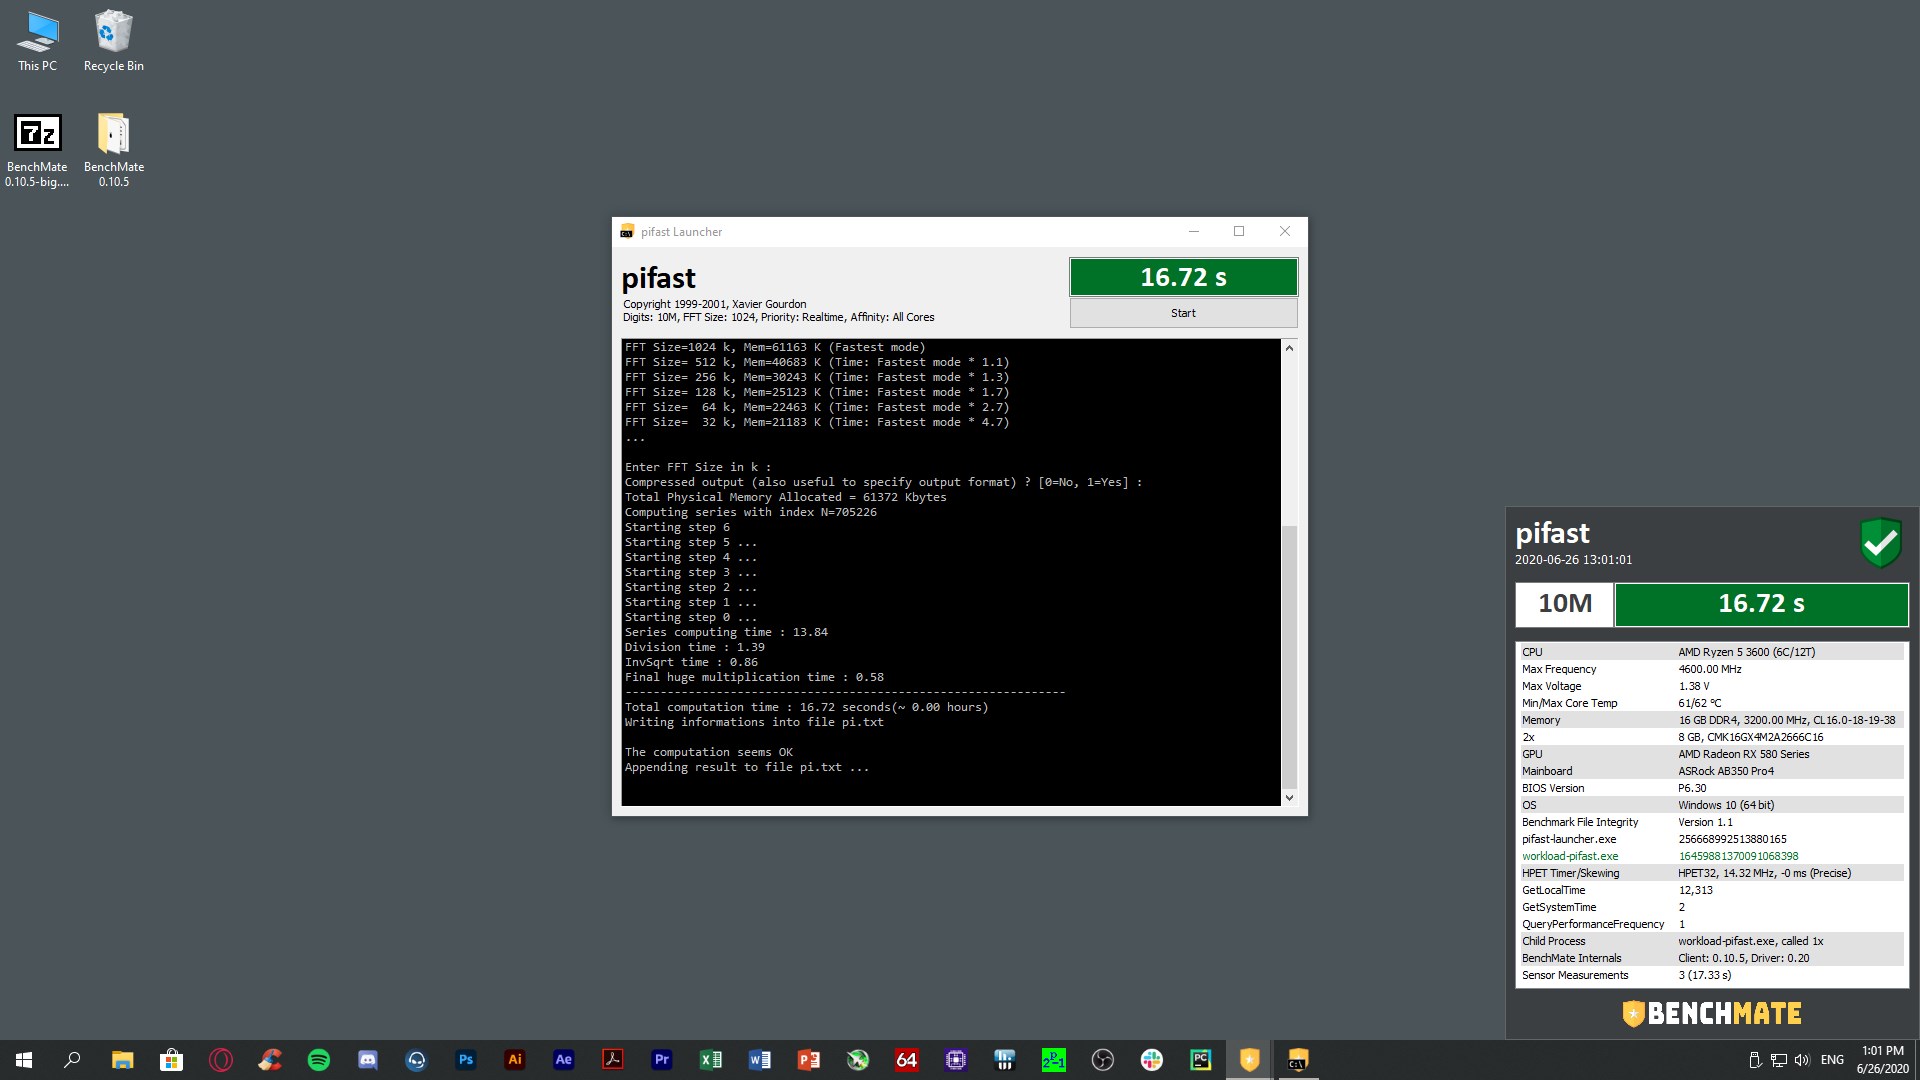Open Word from the taskbar
The height and width of the screenshot is (1080, 1920).
[x=759, y=1060]
